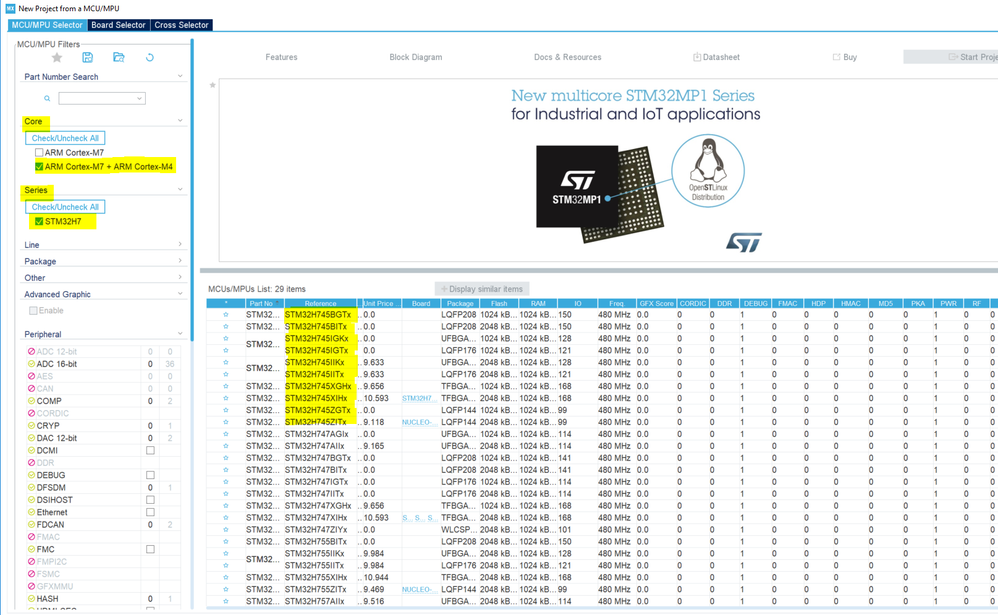Star the STM32H745XGHx row
The height and width of the screenshot is (615, 998).
(x=225, y=386)
